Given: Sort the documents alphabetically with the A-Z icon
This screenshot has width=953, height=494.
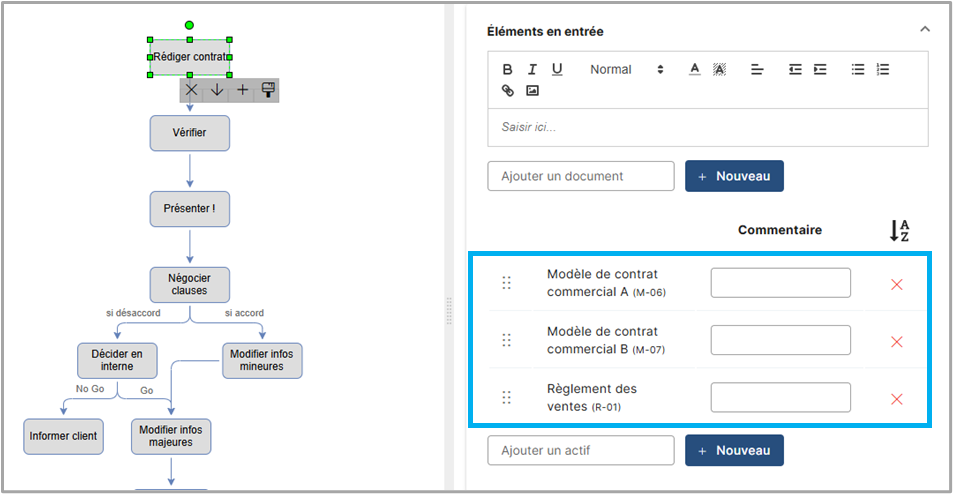Looking at the screenshot, I should (x=899, y=231).
